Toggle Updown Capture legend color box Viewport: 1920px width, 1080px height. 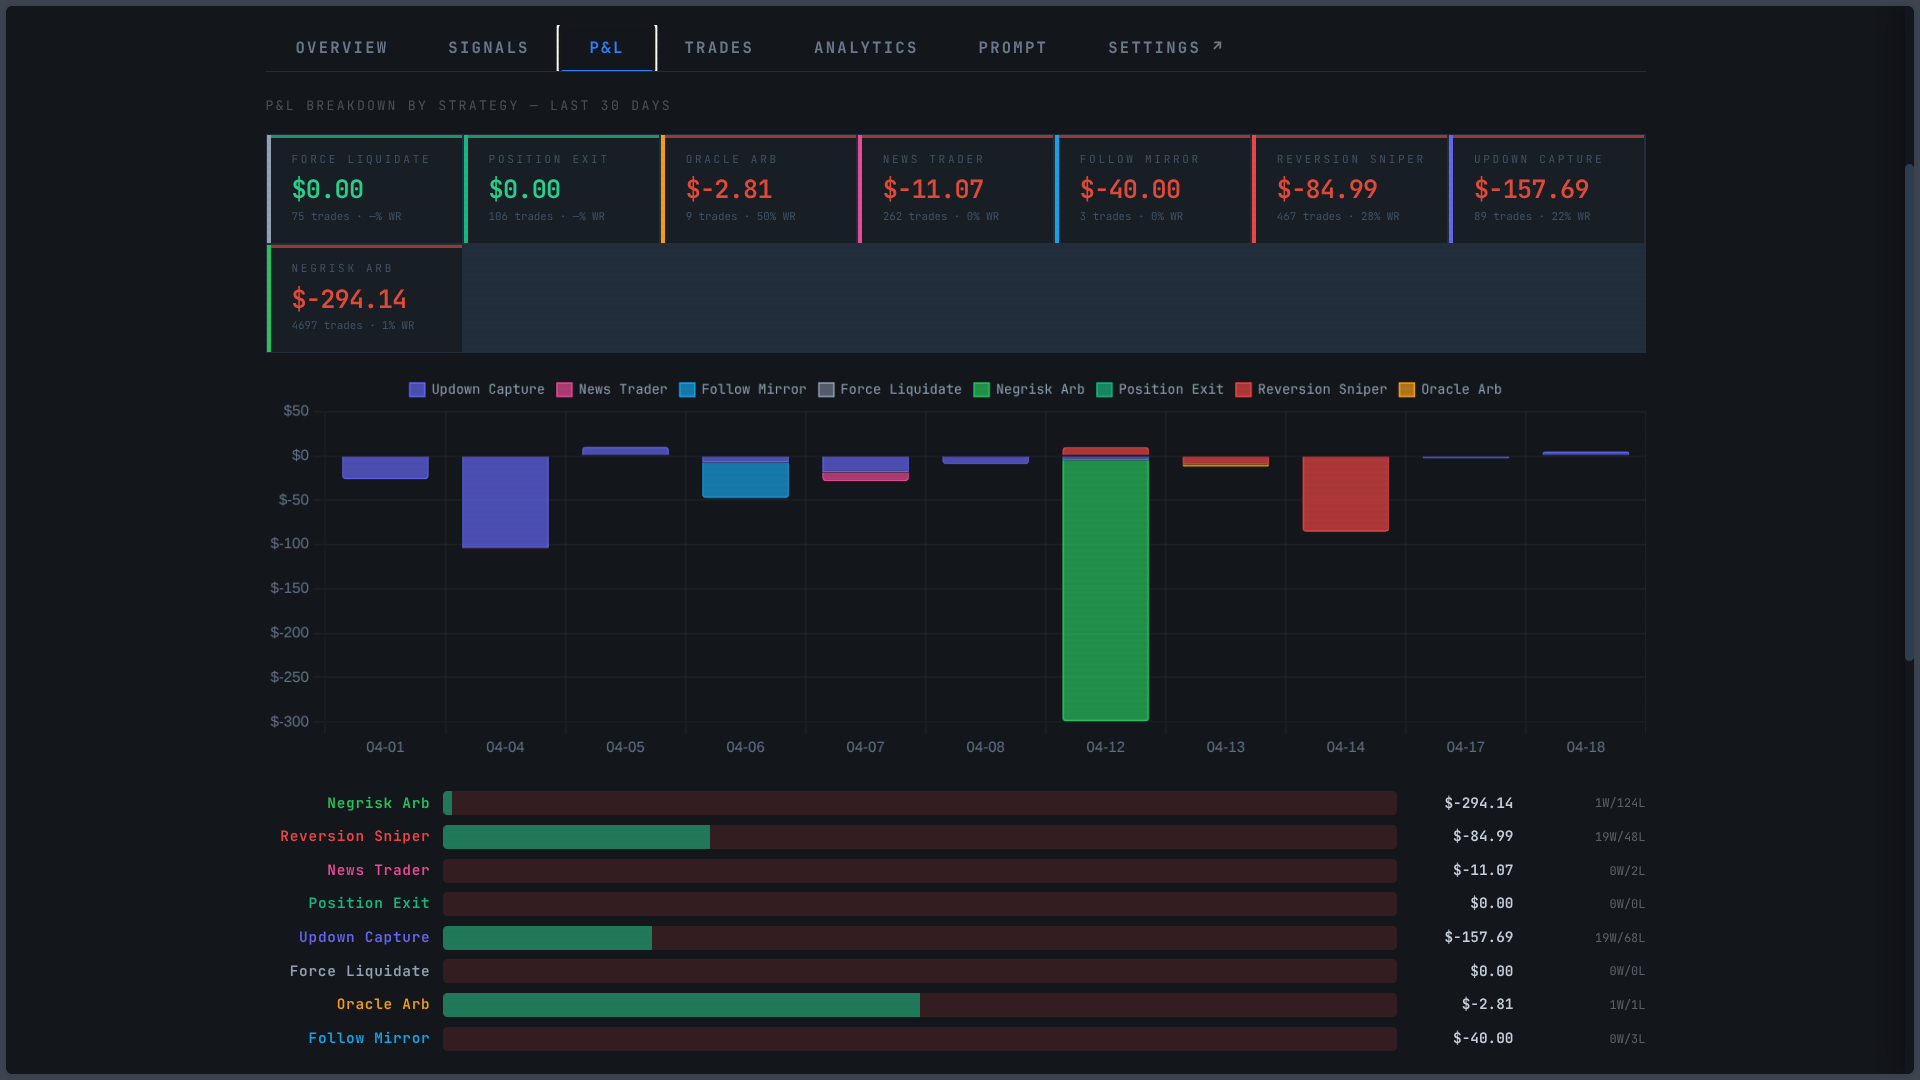[x=417, y=390]
